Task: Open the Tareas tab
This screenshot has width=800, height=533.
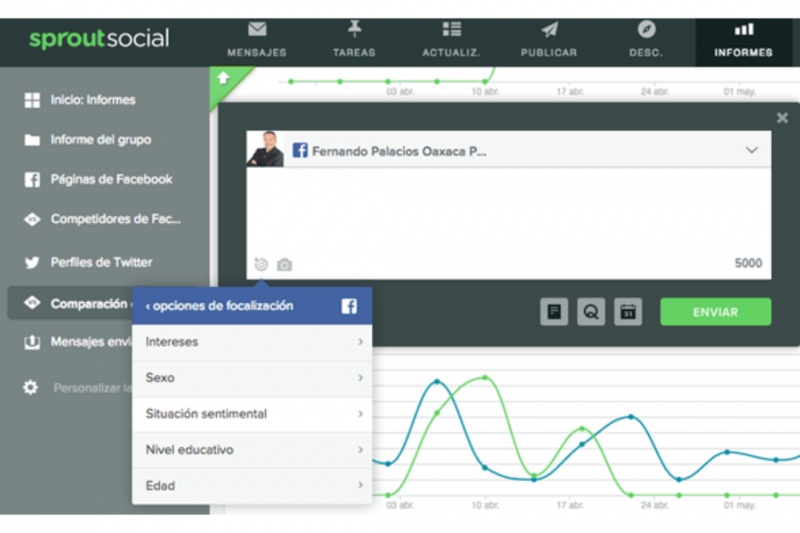Action: pos(354,40)
